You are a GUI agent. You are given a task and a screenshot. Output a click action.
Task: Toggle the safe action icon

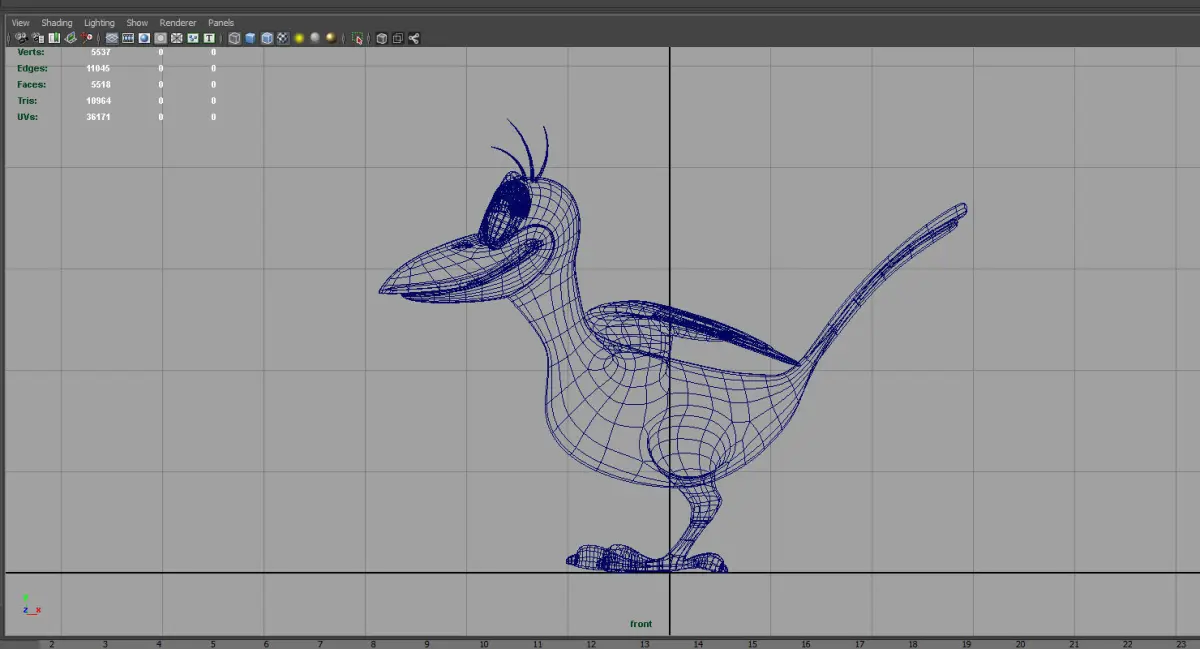coord(193,38)
